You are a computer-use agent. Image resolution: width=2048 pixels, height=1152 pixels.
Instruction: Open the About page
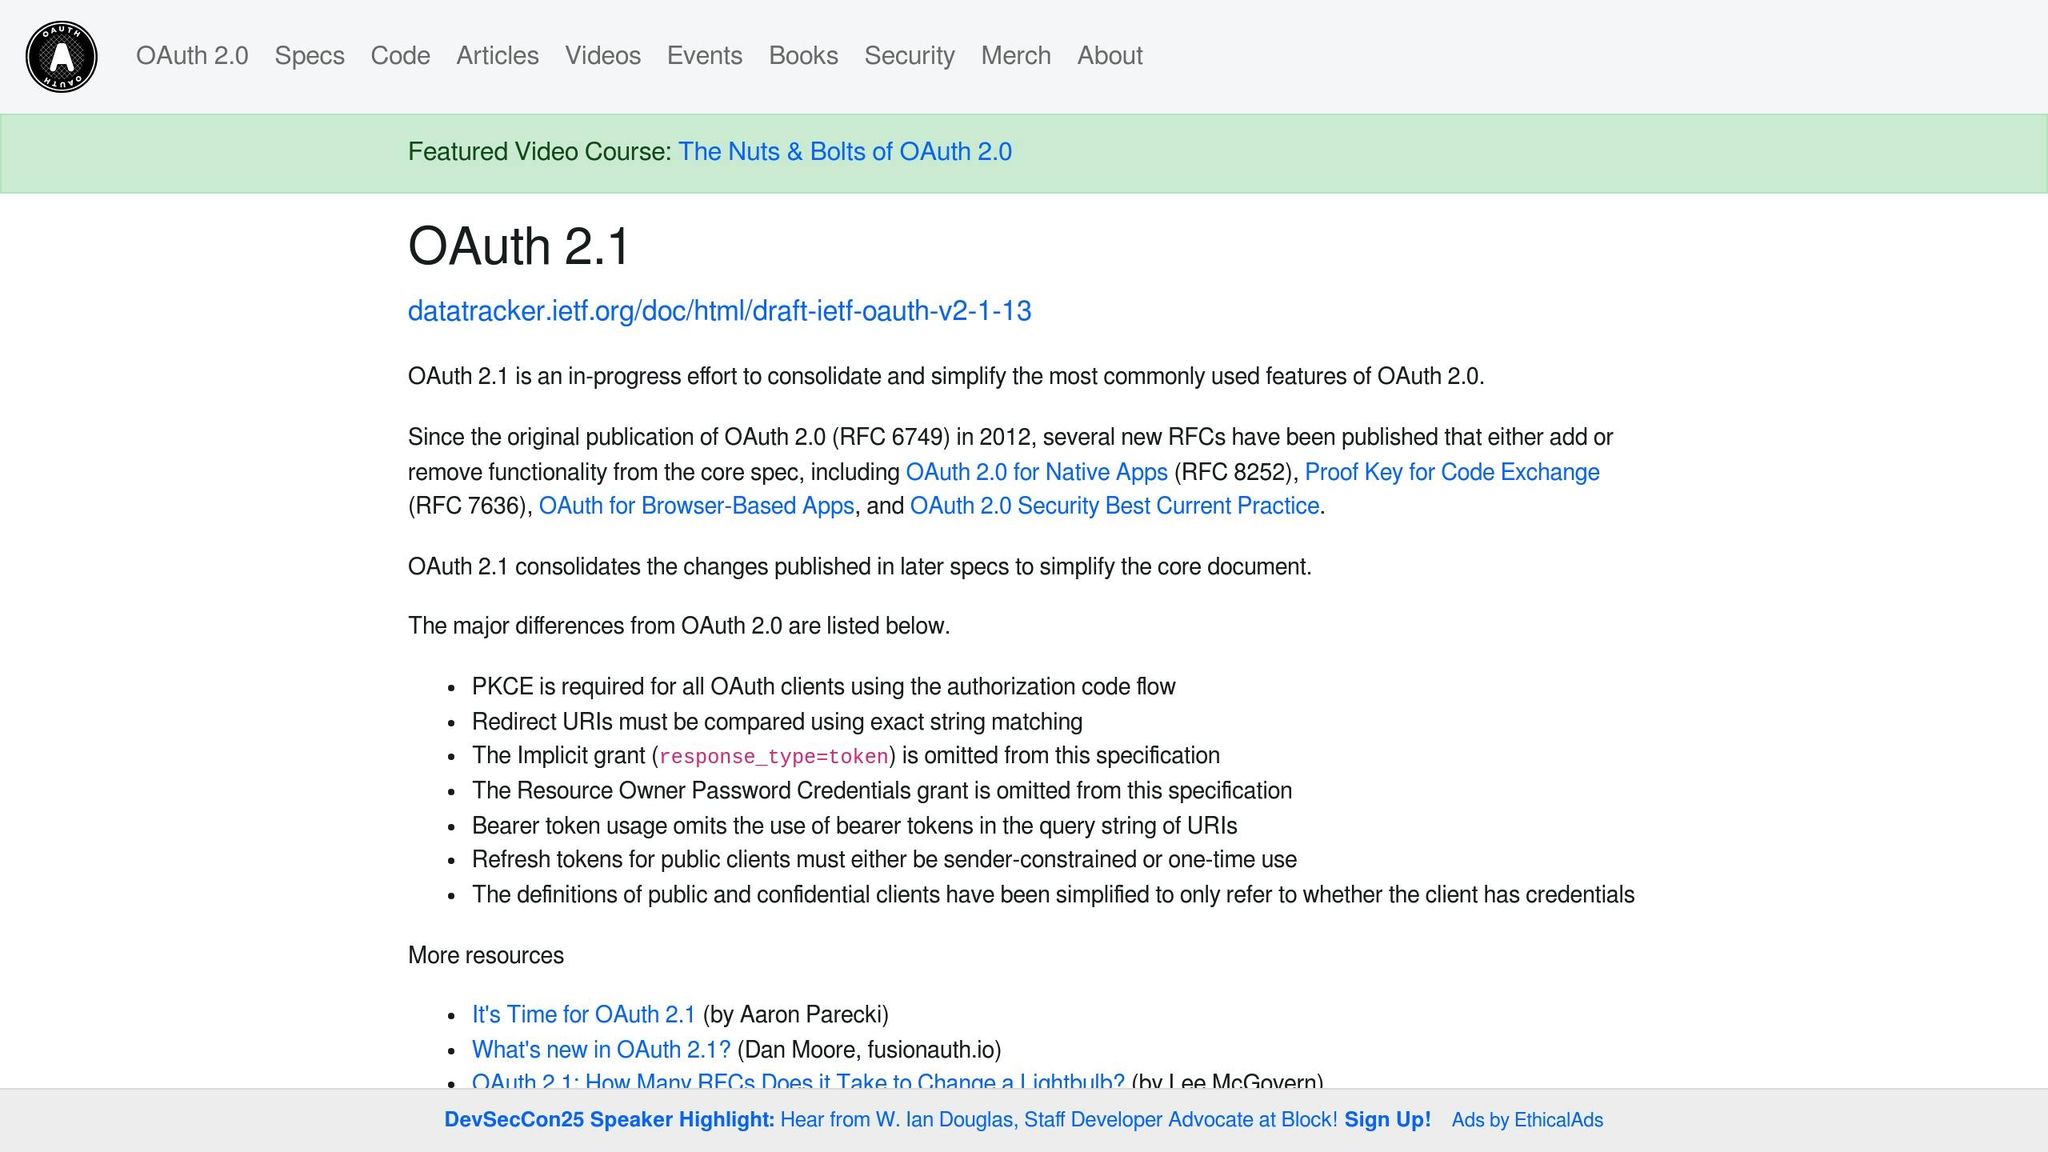1109,56
